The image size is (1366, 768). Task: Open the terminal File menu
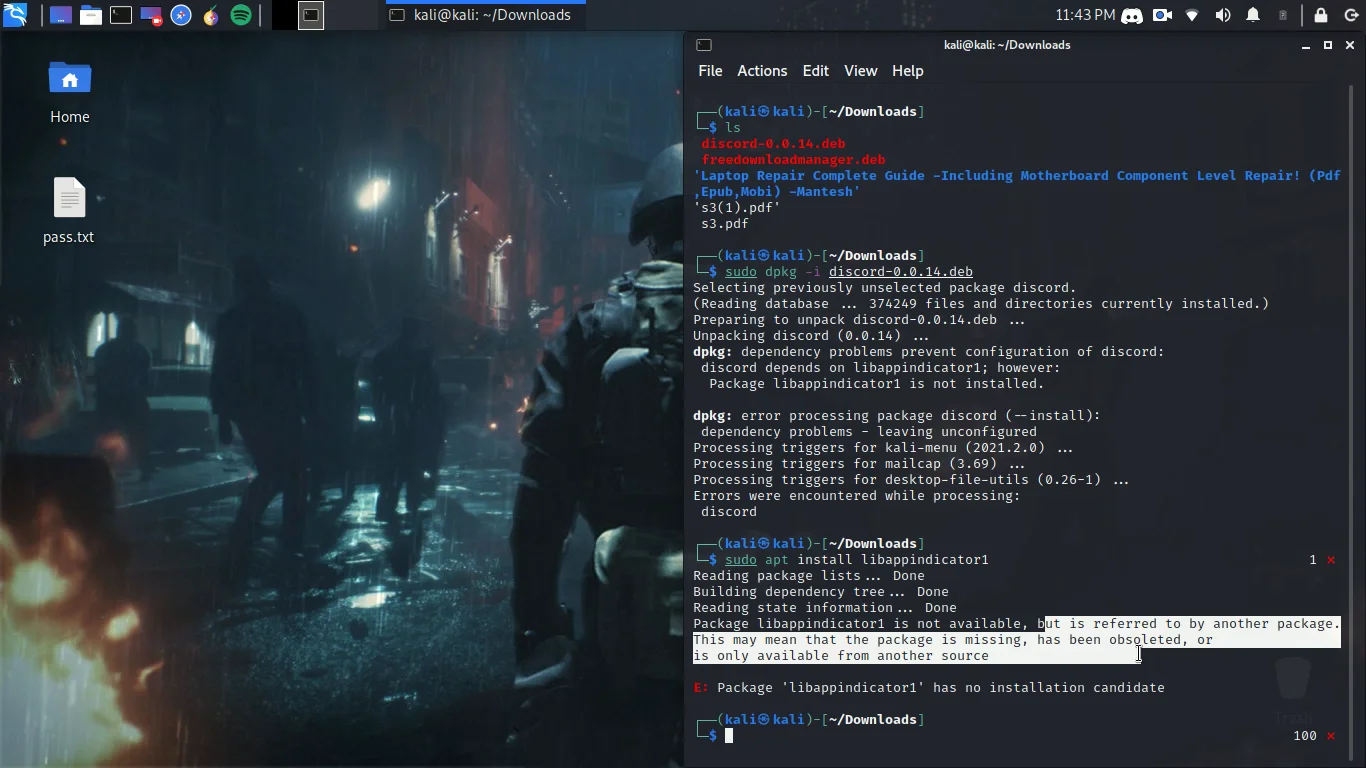pos(710,71)
